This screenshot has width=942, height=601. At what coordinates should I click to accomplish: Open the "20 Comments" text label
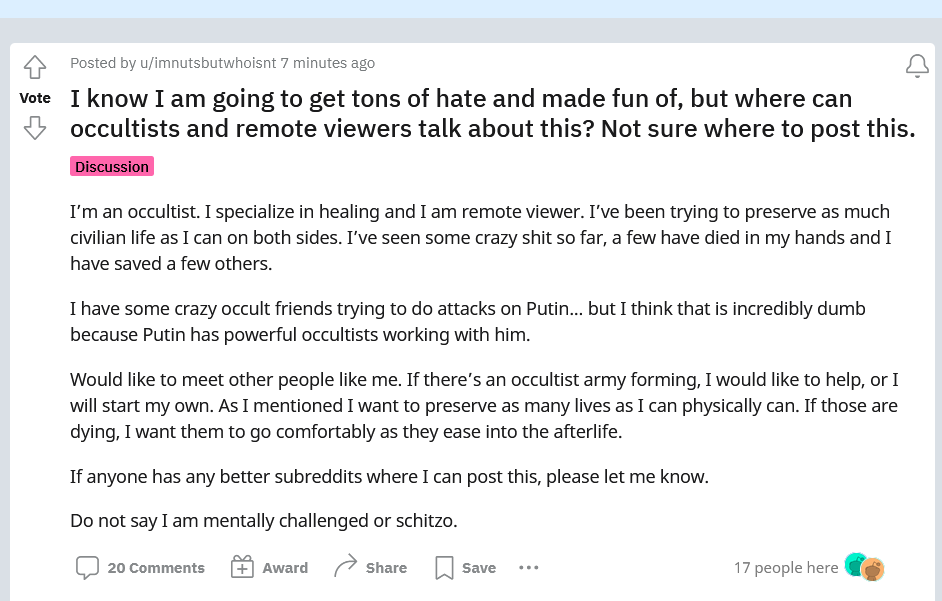point(156,568)
